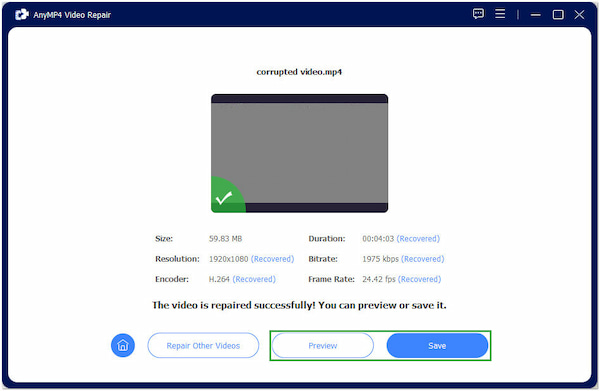Go to home screen via house icon
Viewport: 600px width, 391px height.
tap(123, 345)
